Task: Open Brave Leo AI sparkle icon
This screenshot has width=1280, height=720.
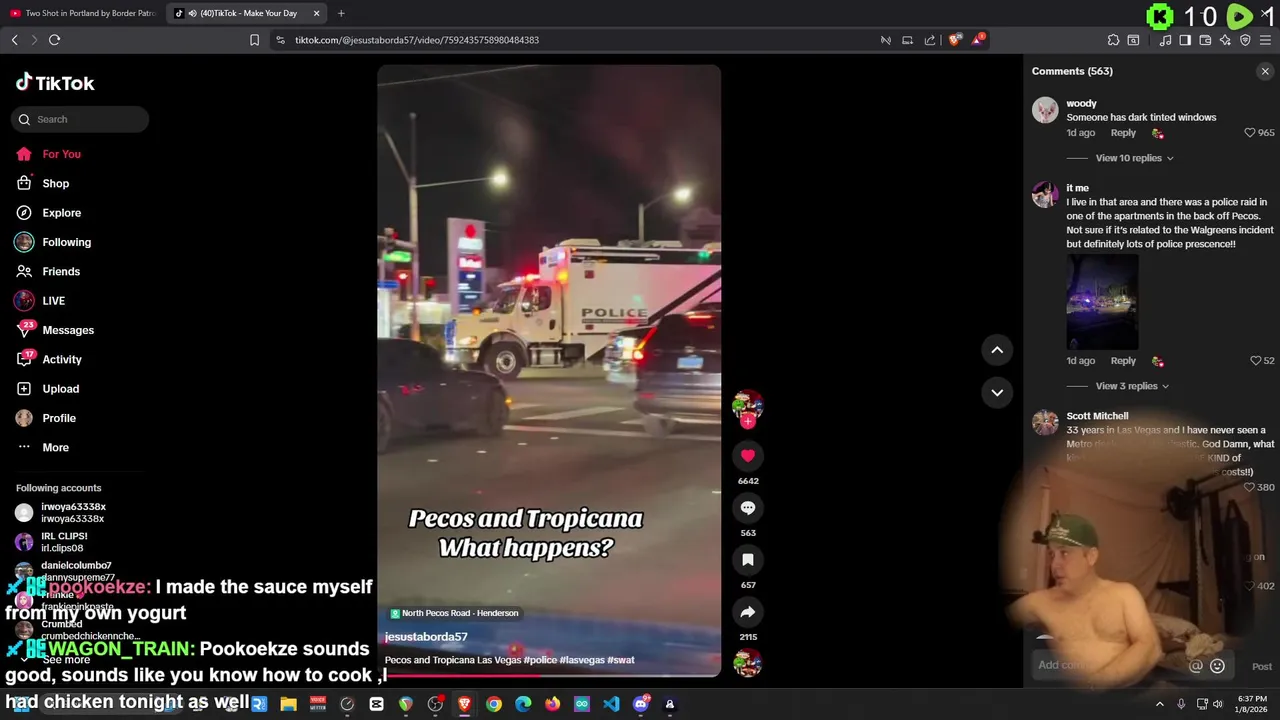Action: point(1225,40)
